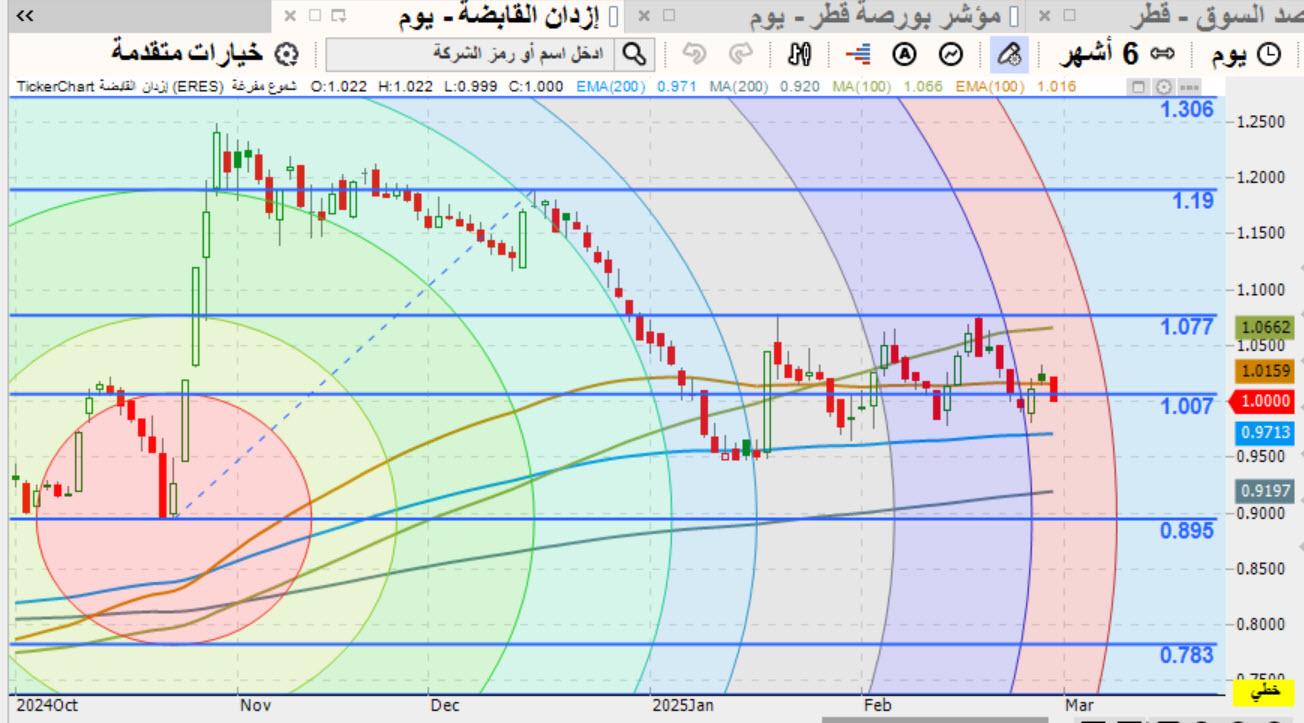
Task: Click the circled A annotation icon
Action: [904, 54]
